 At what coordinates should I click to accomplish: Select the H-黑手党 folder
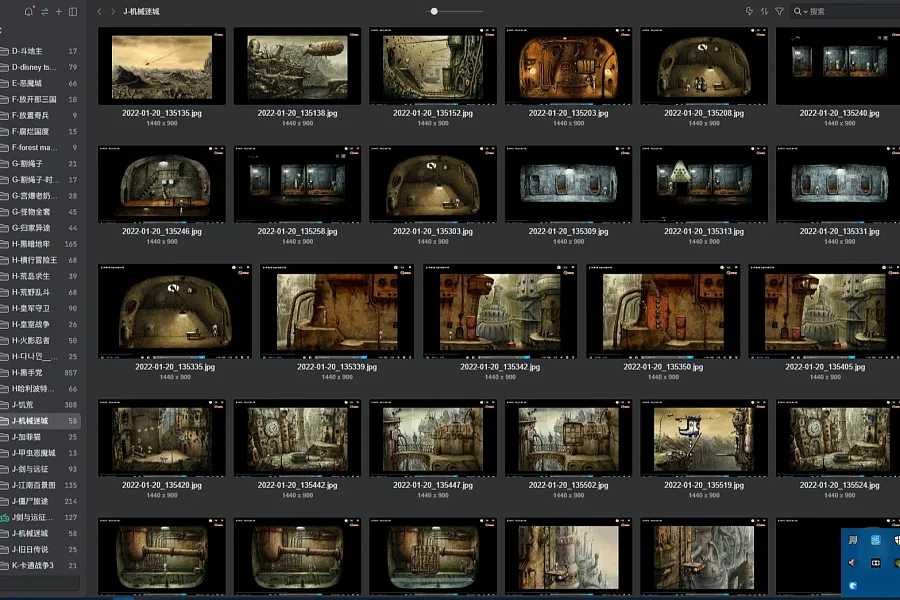point(40,373)
